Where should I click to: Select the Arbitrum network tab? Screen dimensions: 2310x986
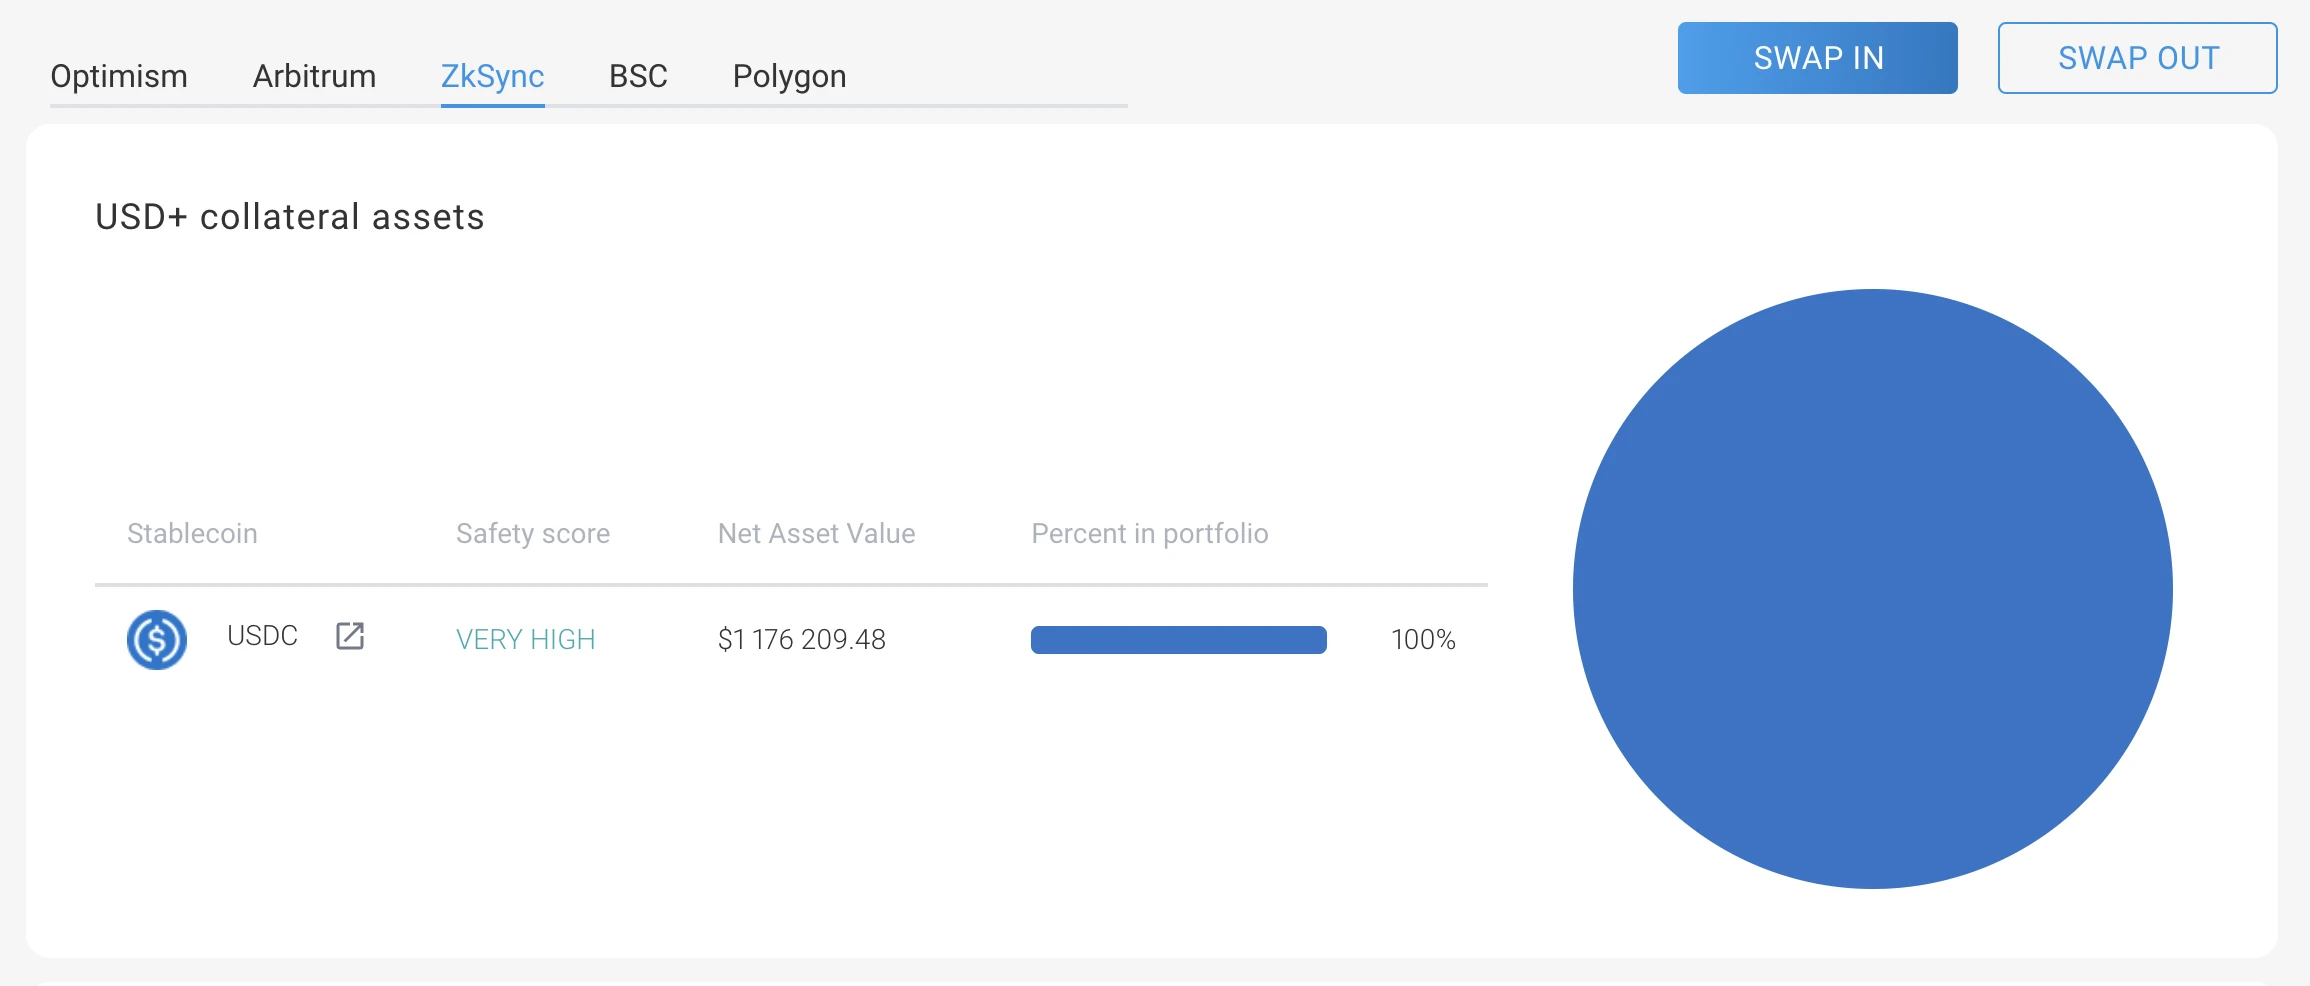[x=314, y=76]
